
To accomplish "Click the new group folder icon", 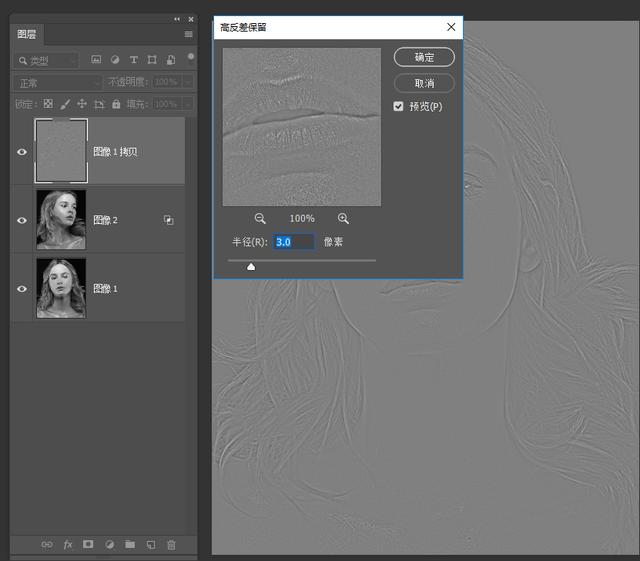I will (x=130, y=544).
